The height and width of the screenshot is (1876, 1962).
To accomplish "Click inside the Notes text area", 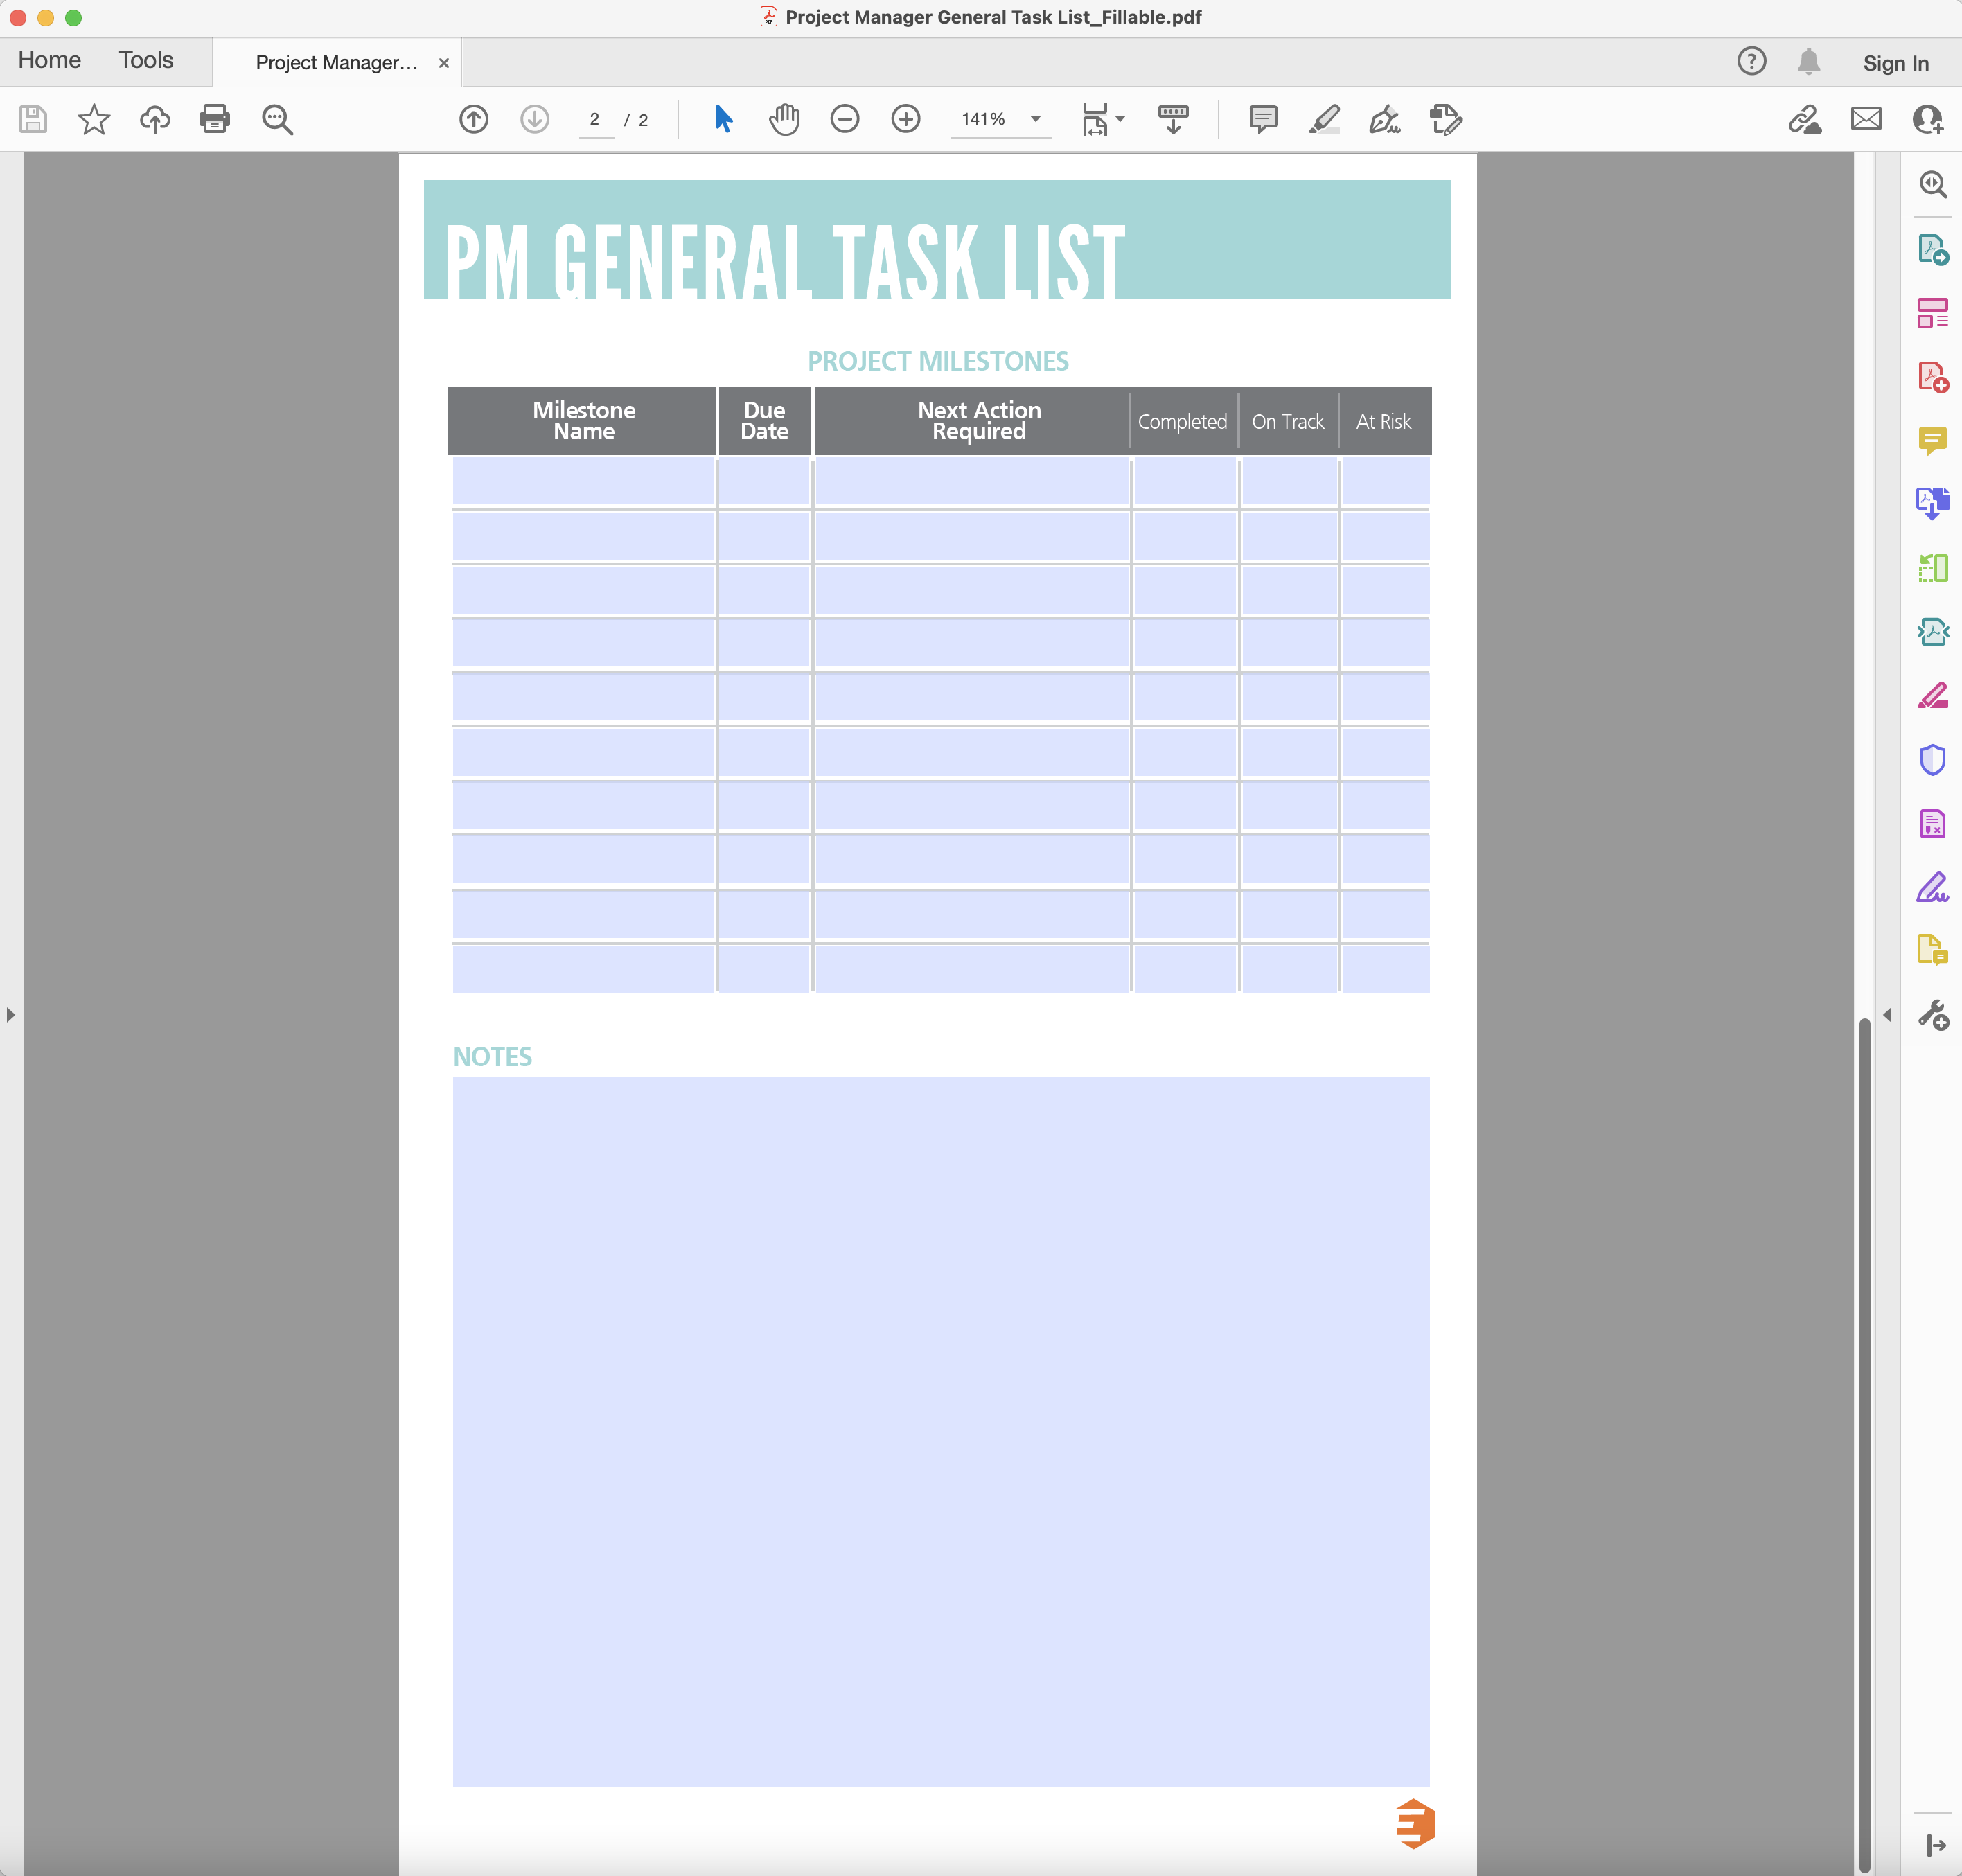I will pyautogui.click(x=940, y=1430).
